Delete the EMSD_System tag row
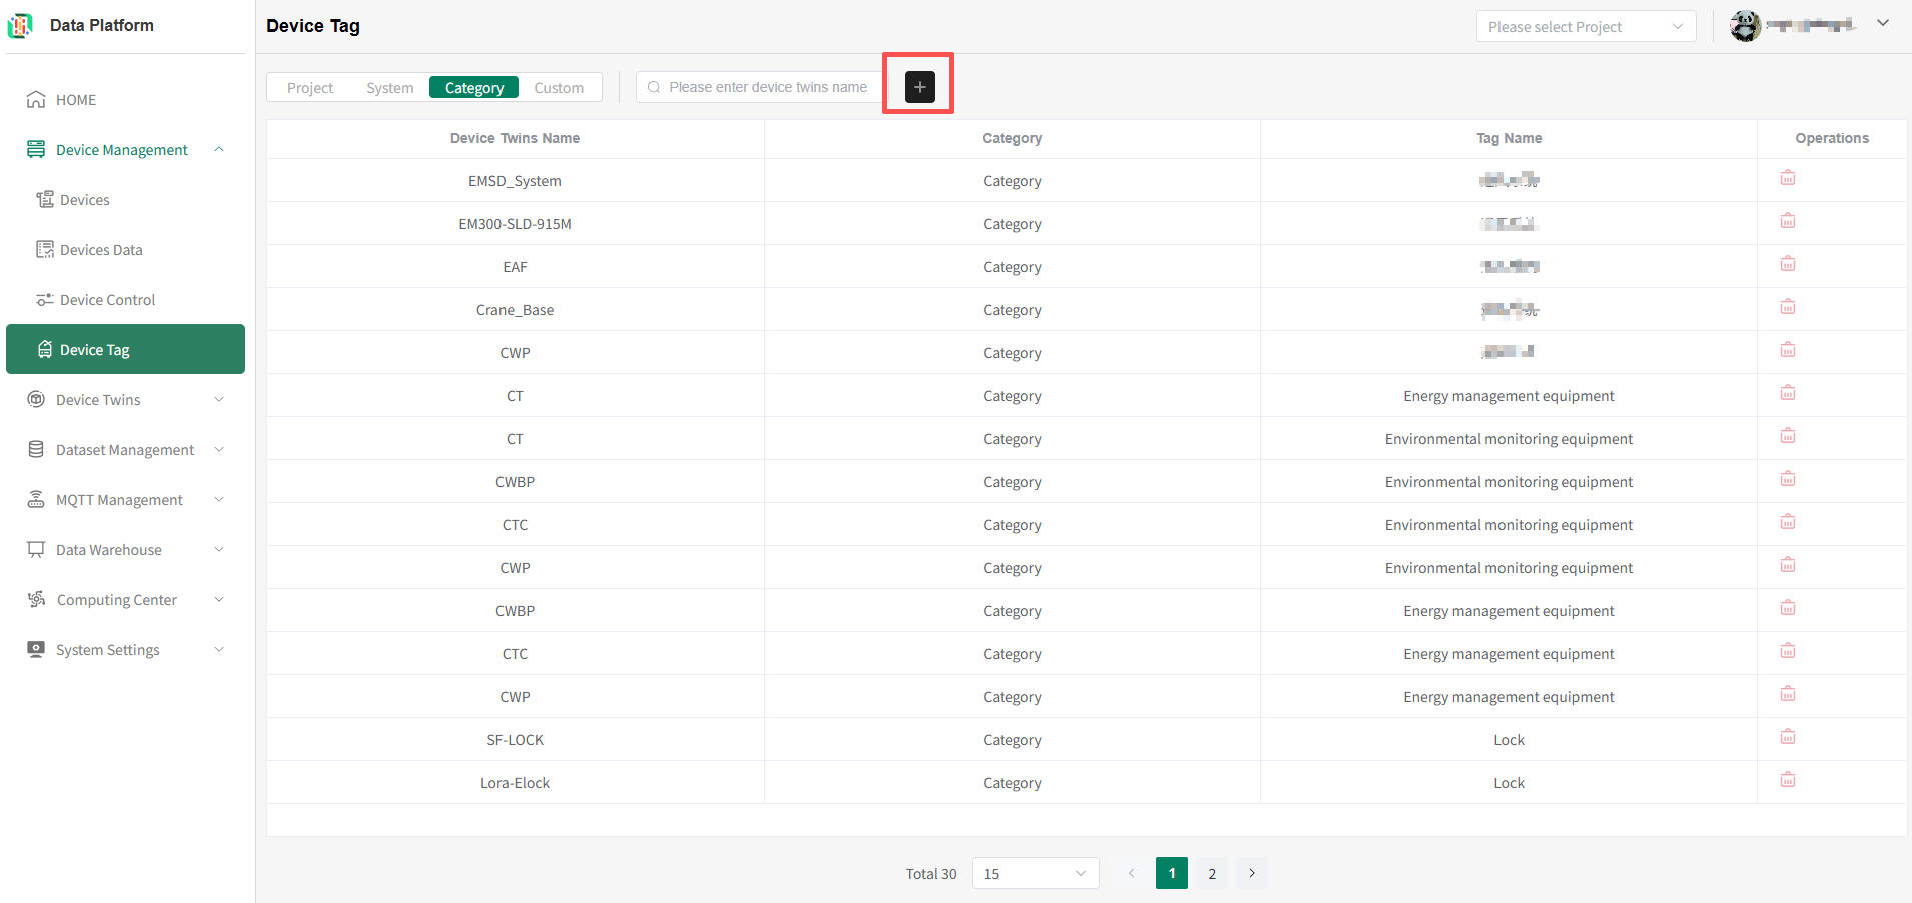The height and width of the screenshot is (903, 1912). pyautogui.click(x=1787, y=178)
